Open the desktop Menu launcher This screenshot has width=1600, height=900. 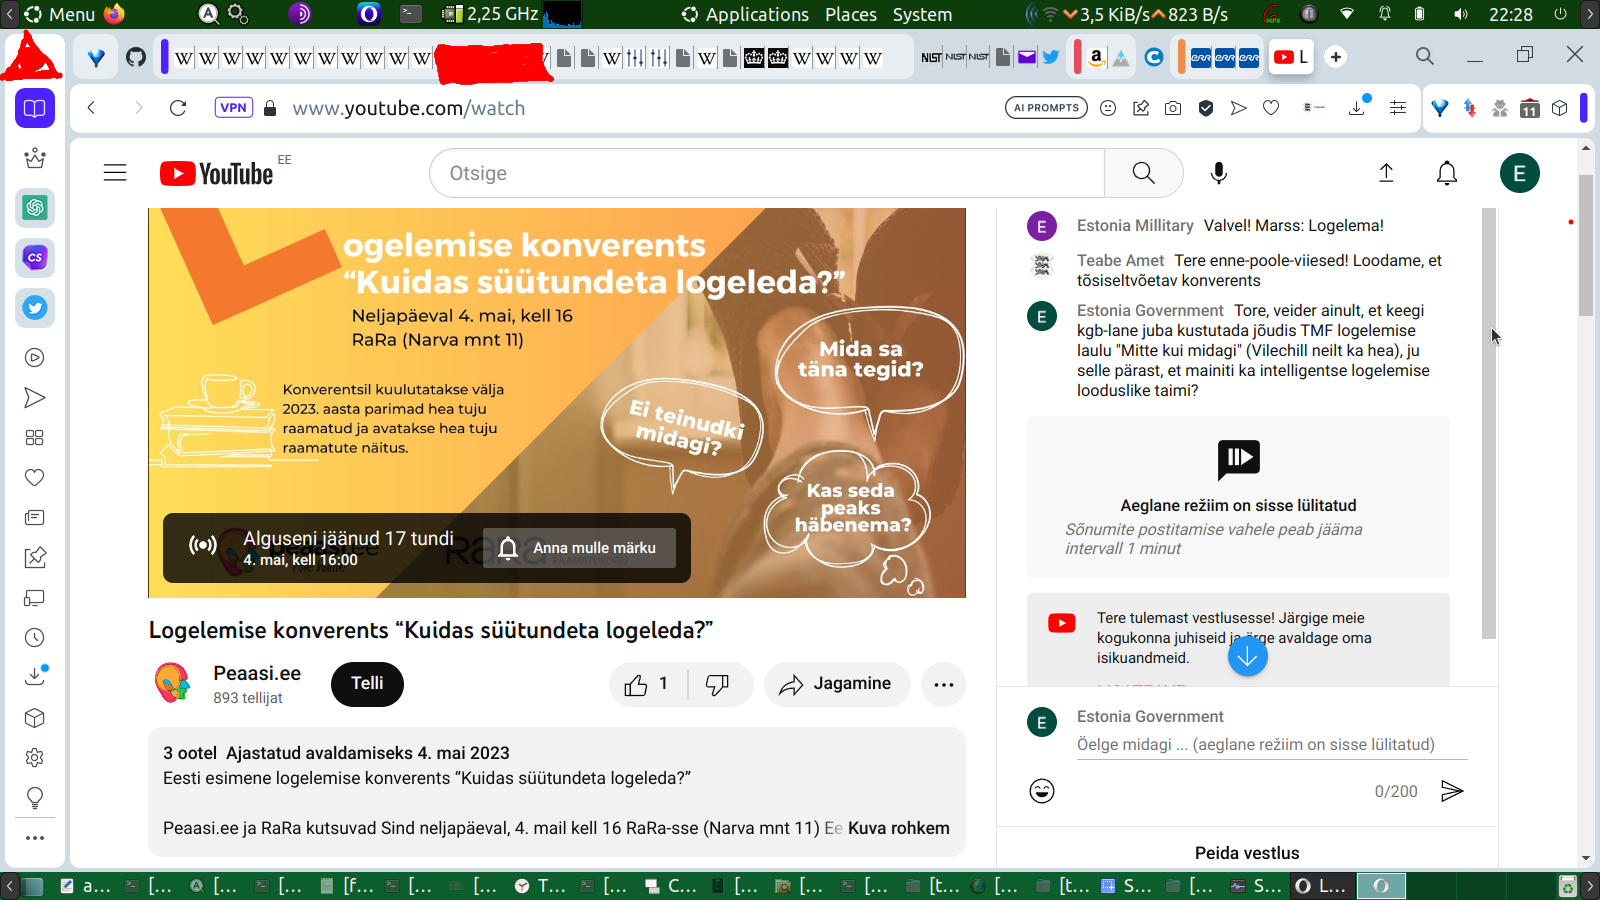tap(60, 14)
